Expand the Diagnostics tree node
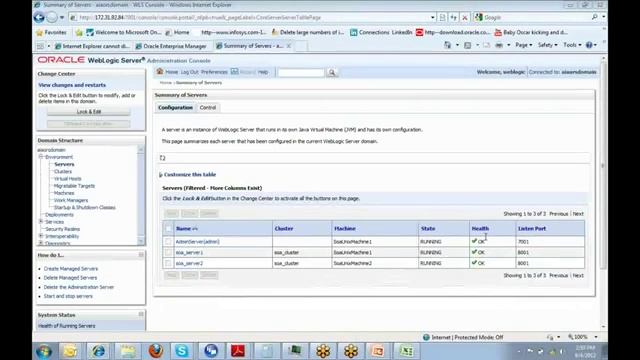640x360 pixels. [x=41, y=243]
